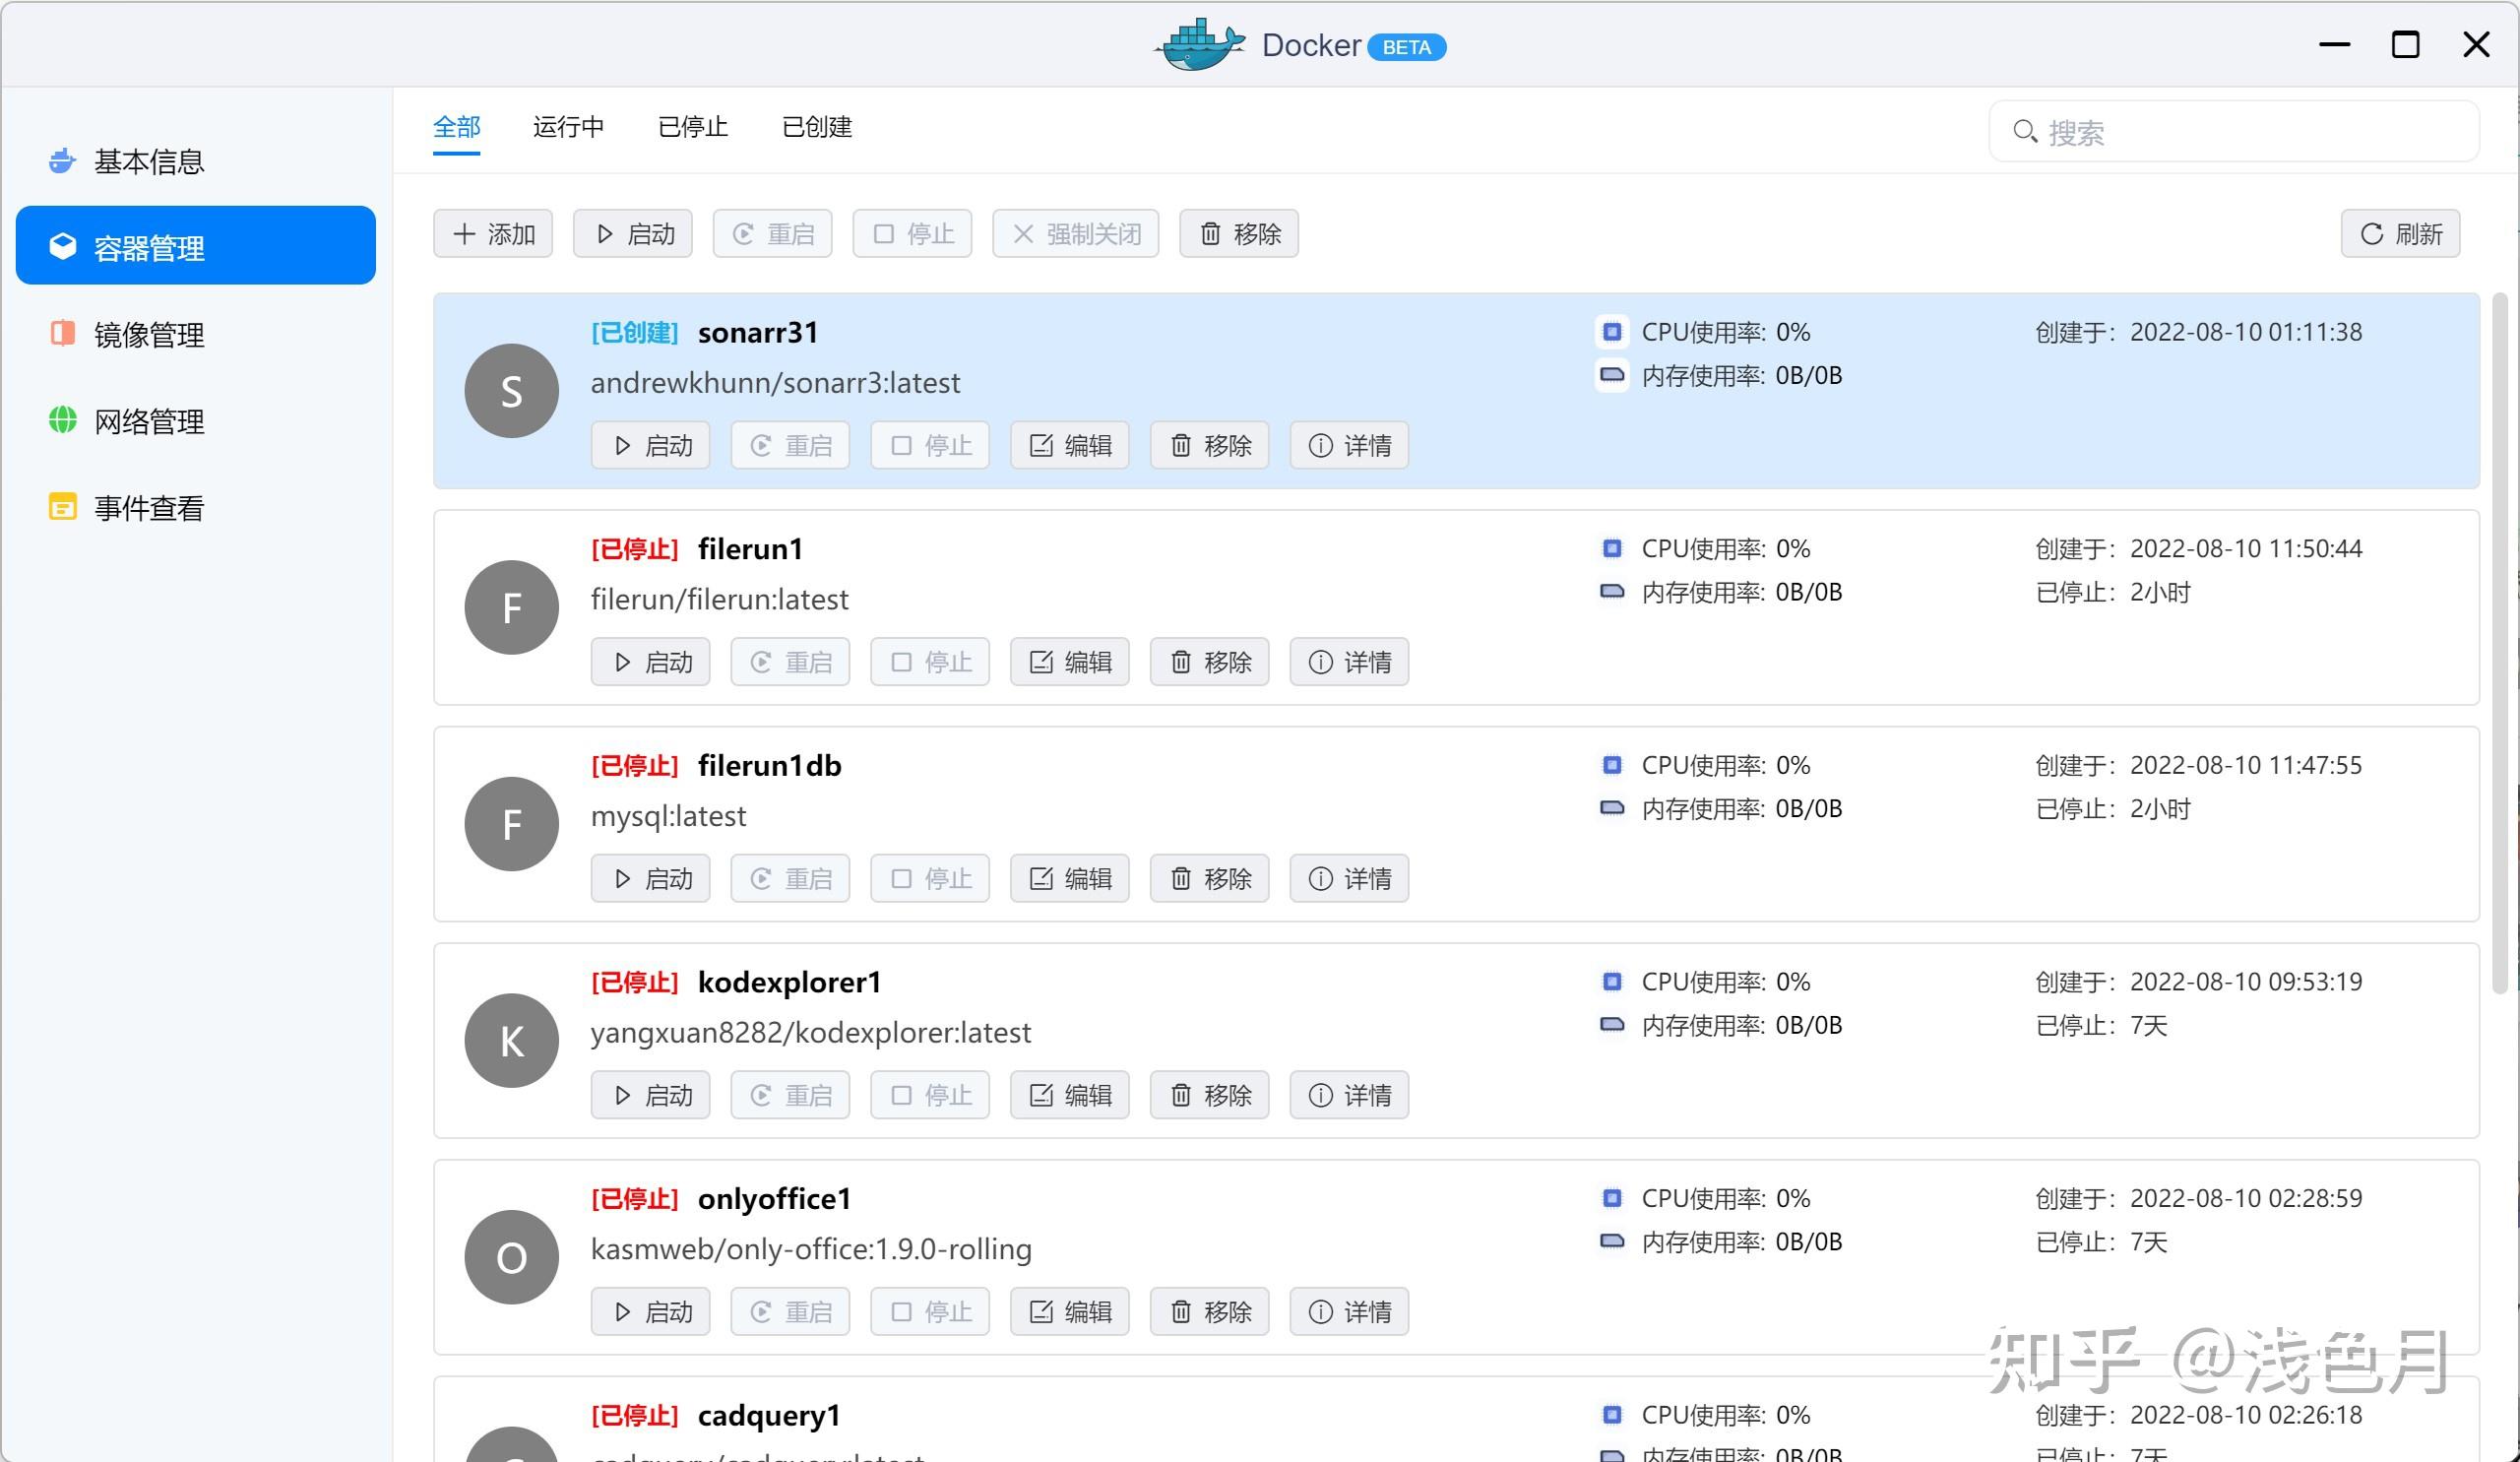This screenshot has height=1462, width=2520.
Task: Click the search magnifier icon
Action: tap(2025, 131)
